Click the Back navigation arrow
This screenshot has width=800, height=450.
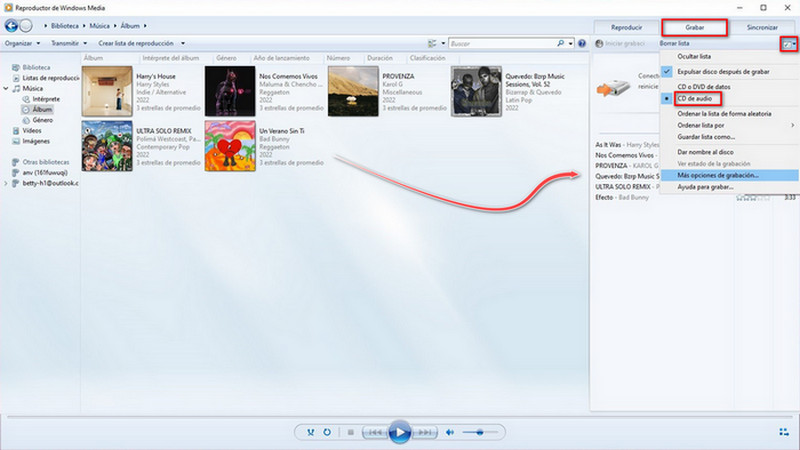(11, 26)
